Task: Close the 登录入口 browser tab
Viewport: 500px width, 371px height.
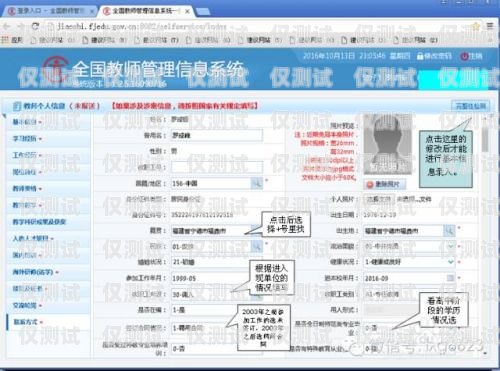Action: pos(92,12)
